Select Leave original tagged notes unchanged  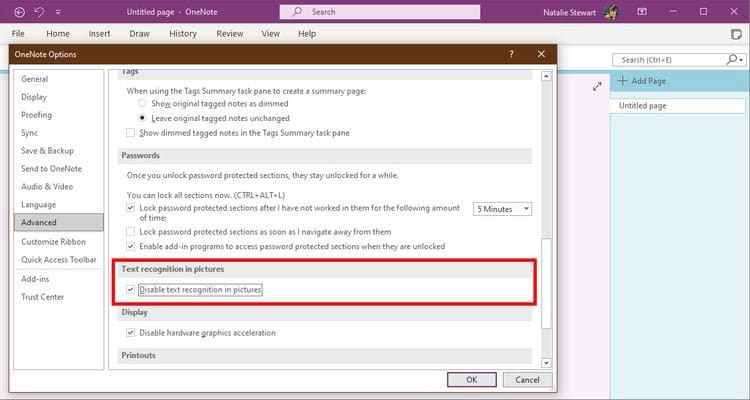pyautogui.click(x=142, y=118)
